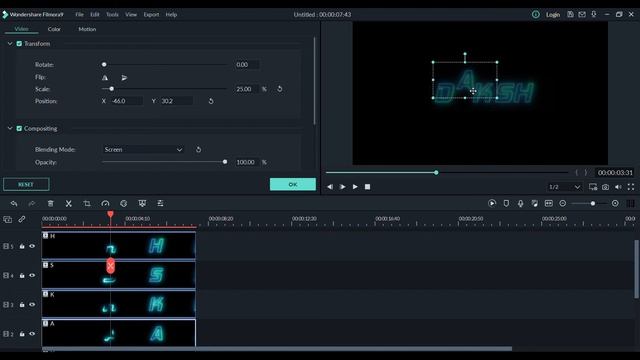Select the A clip thumbnail on track 2
The image size is (640, 360).
pyautogui.click(x=118, y=333)
